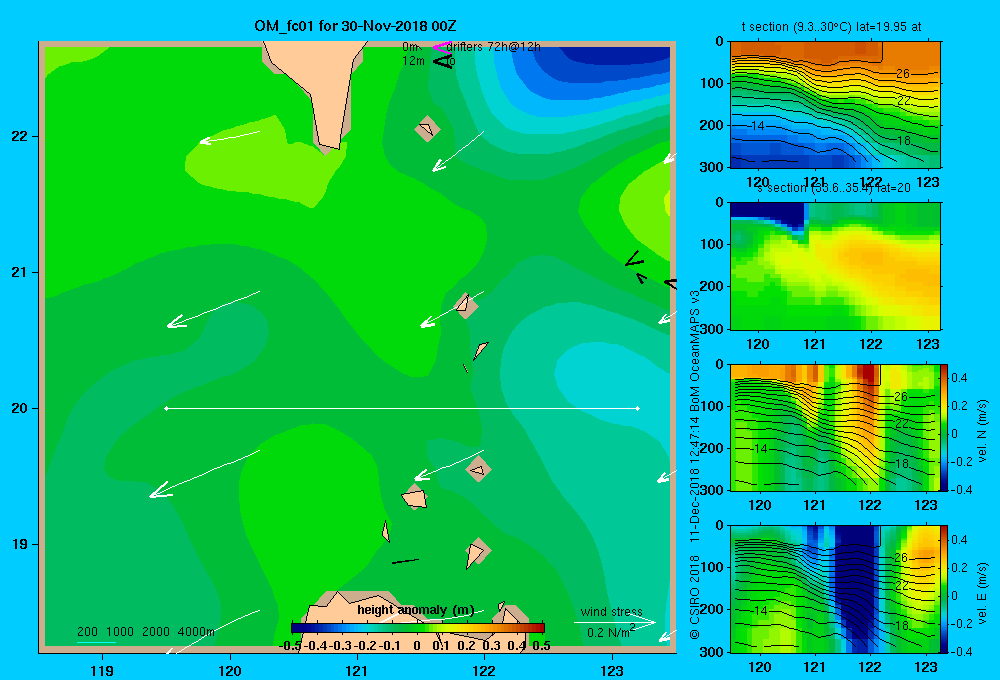1000x680 pixels.
Task: Click the title "OM_fc01 for 30-Nov-2018 00Z"
Action: 355,26
